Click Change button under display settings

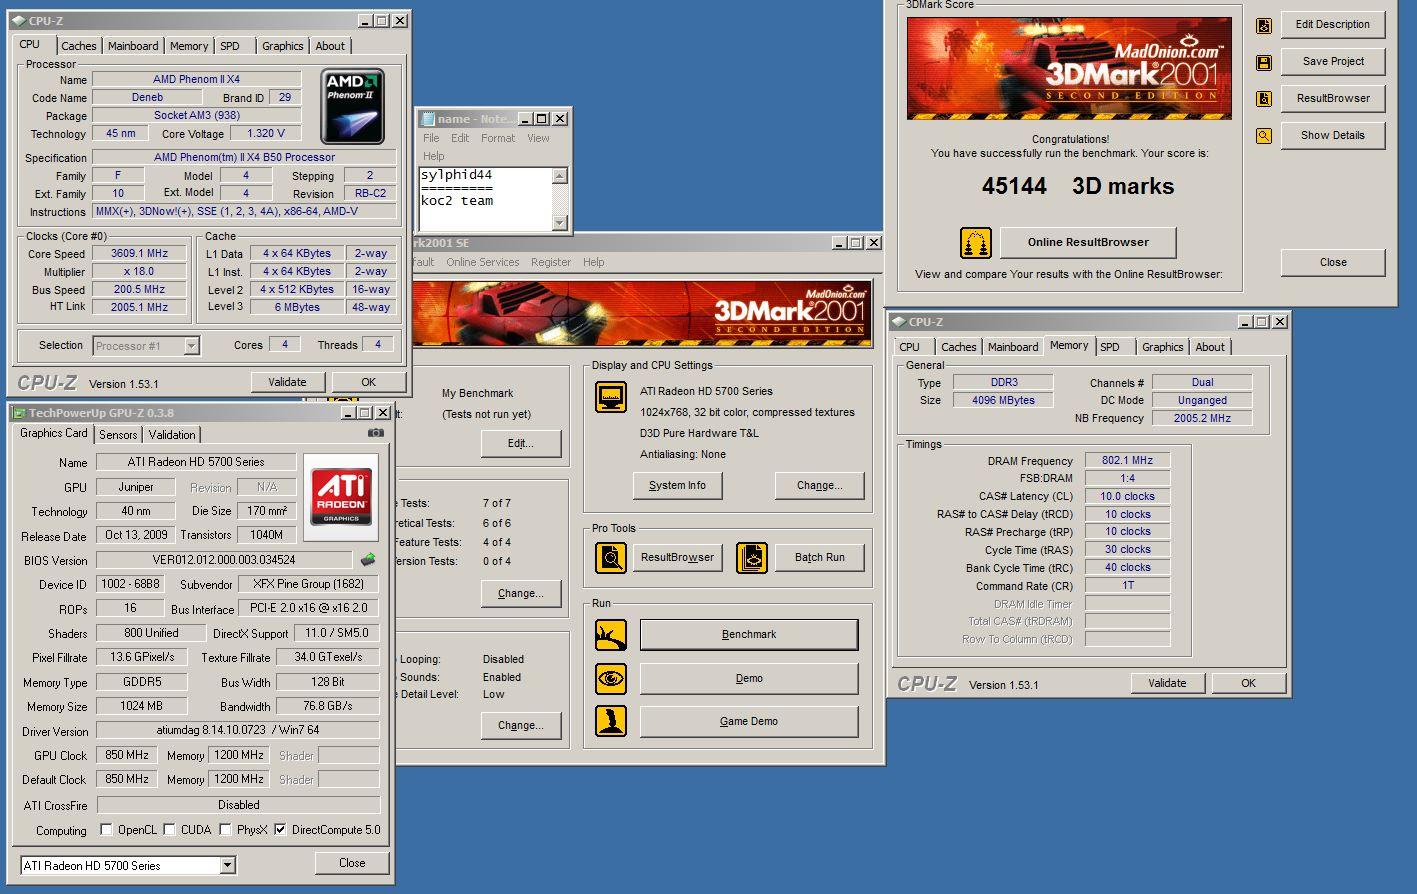click(x=819, y=485)
